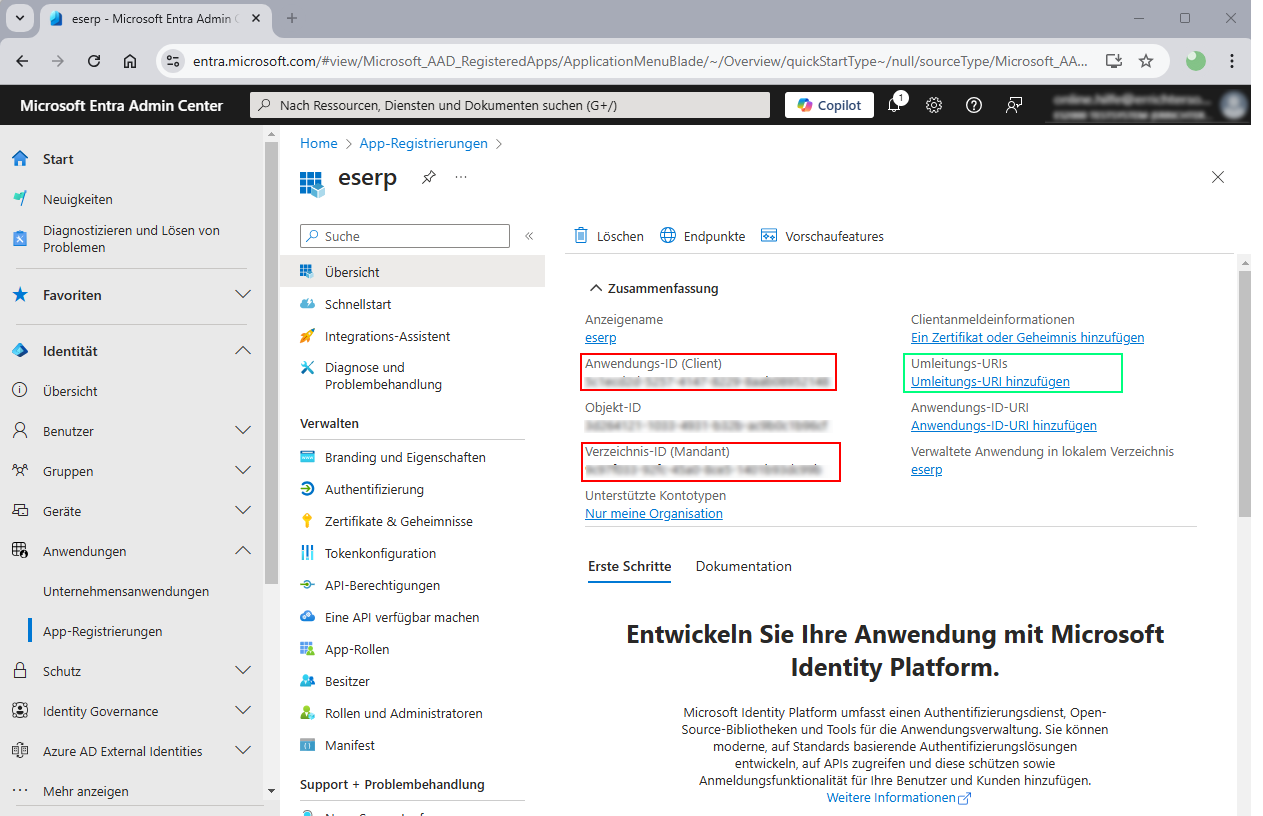Click the Anwendungen grid icon

(x=20, y=551)
